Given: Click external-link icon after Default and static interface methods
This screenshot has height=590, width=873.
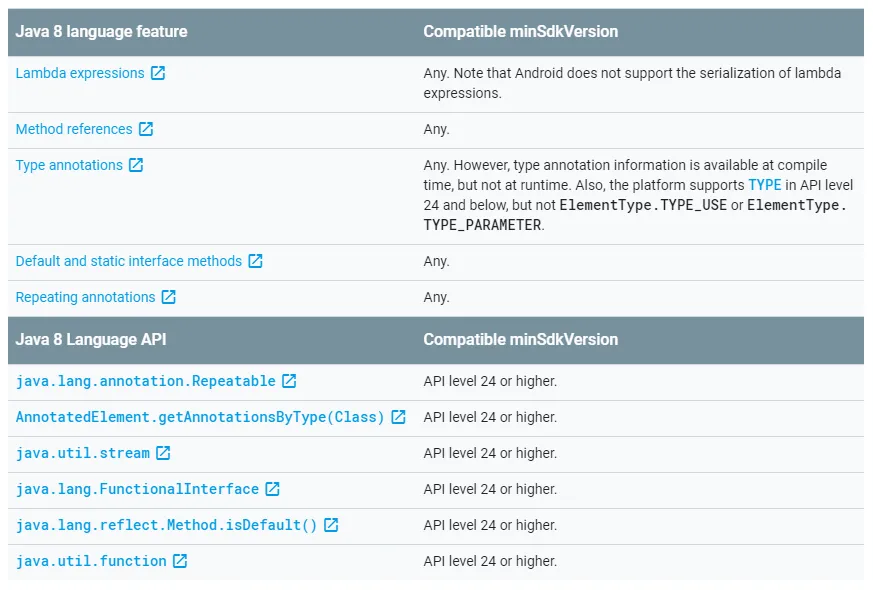Looking at the screenshot, I should pyautogui.click(x=255, y=261).
